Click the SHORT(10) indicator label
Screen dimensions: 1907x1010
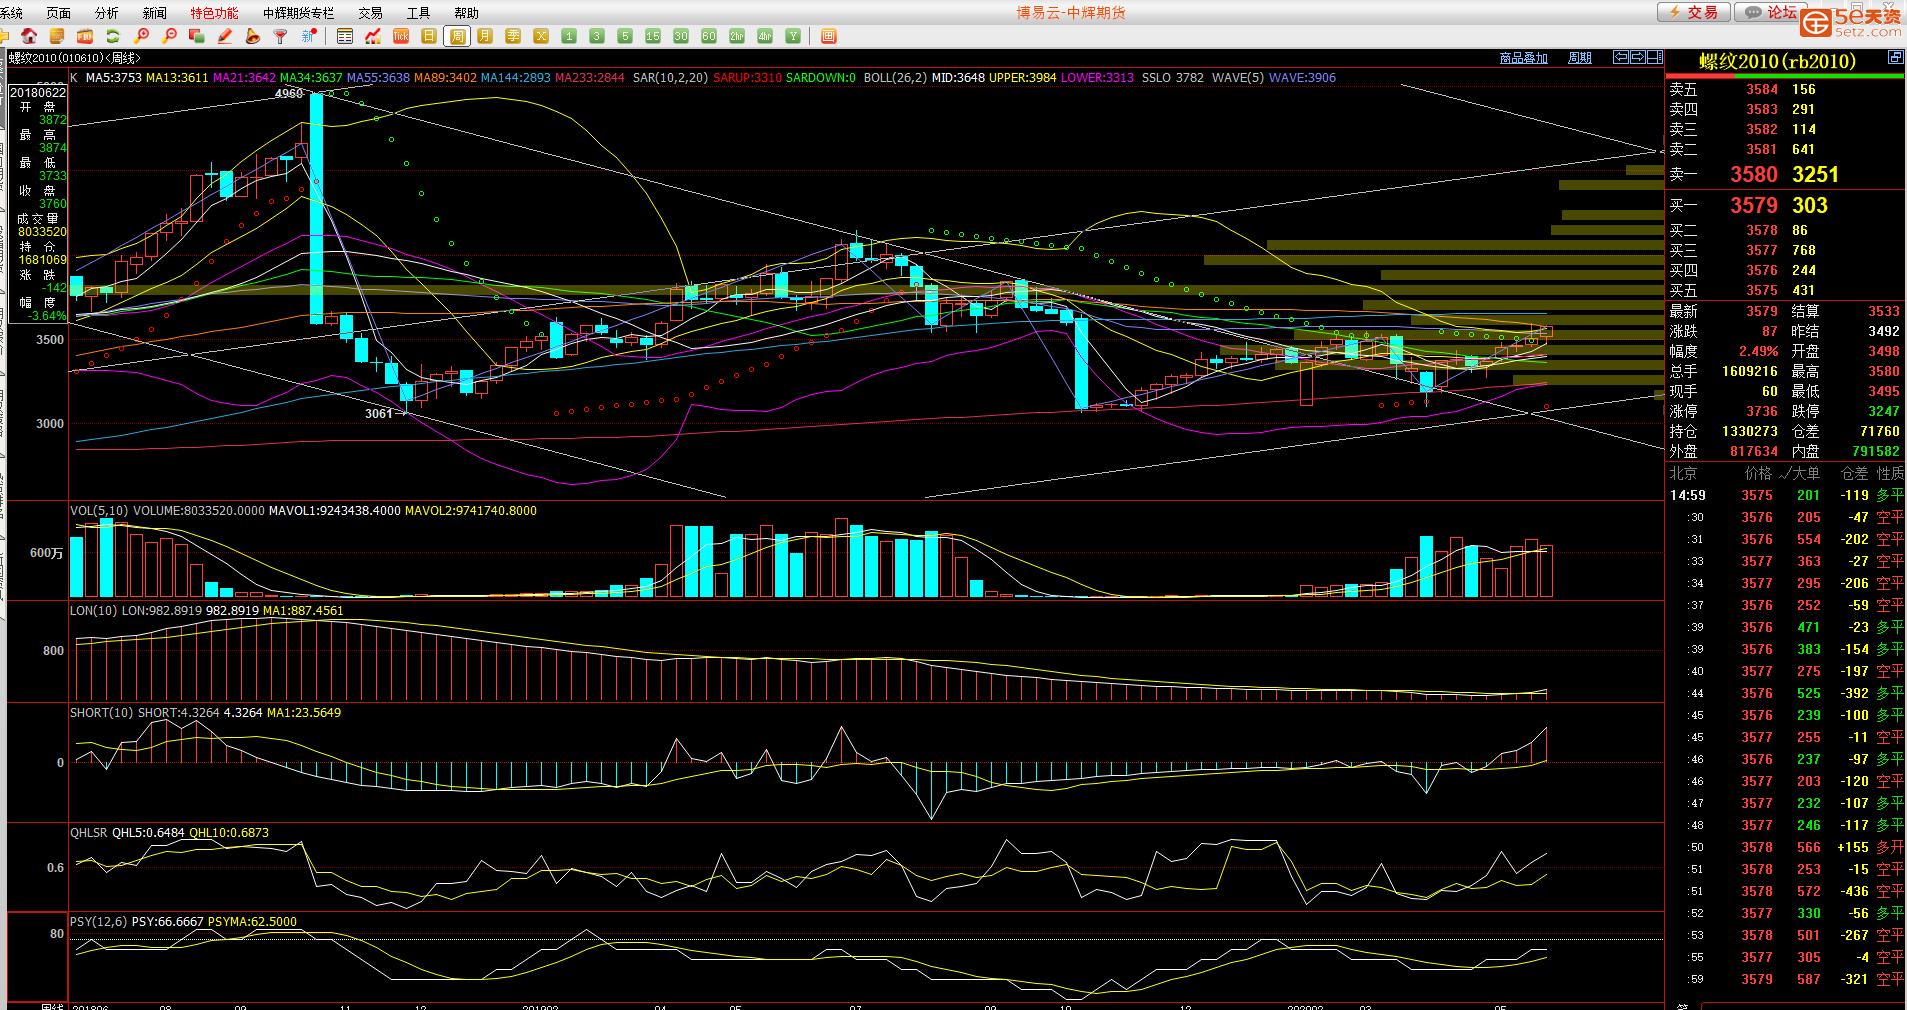click(x=101, y=713)
